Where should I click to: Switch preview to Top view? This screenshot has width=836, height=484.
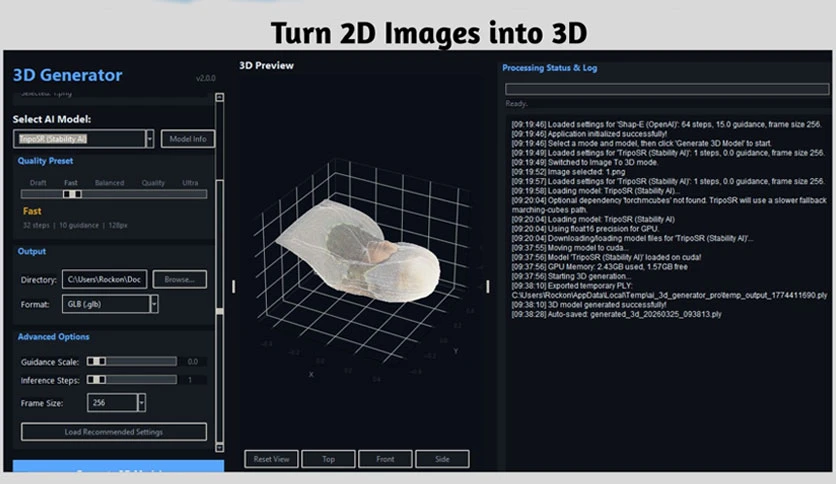[x=328, y=459]
